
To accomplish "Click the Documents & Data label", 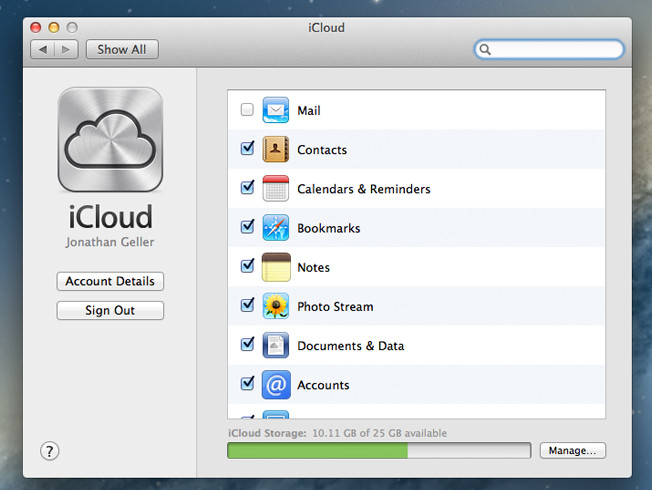I will pyautogui.click(x=351, y=346).
